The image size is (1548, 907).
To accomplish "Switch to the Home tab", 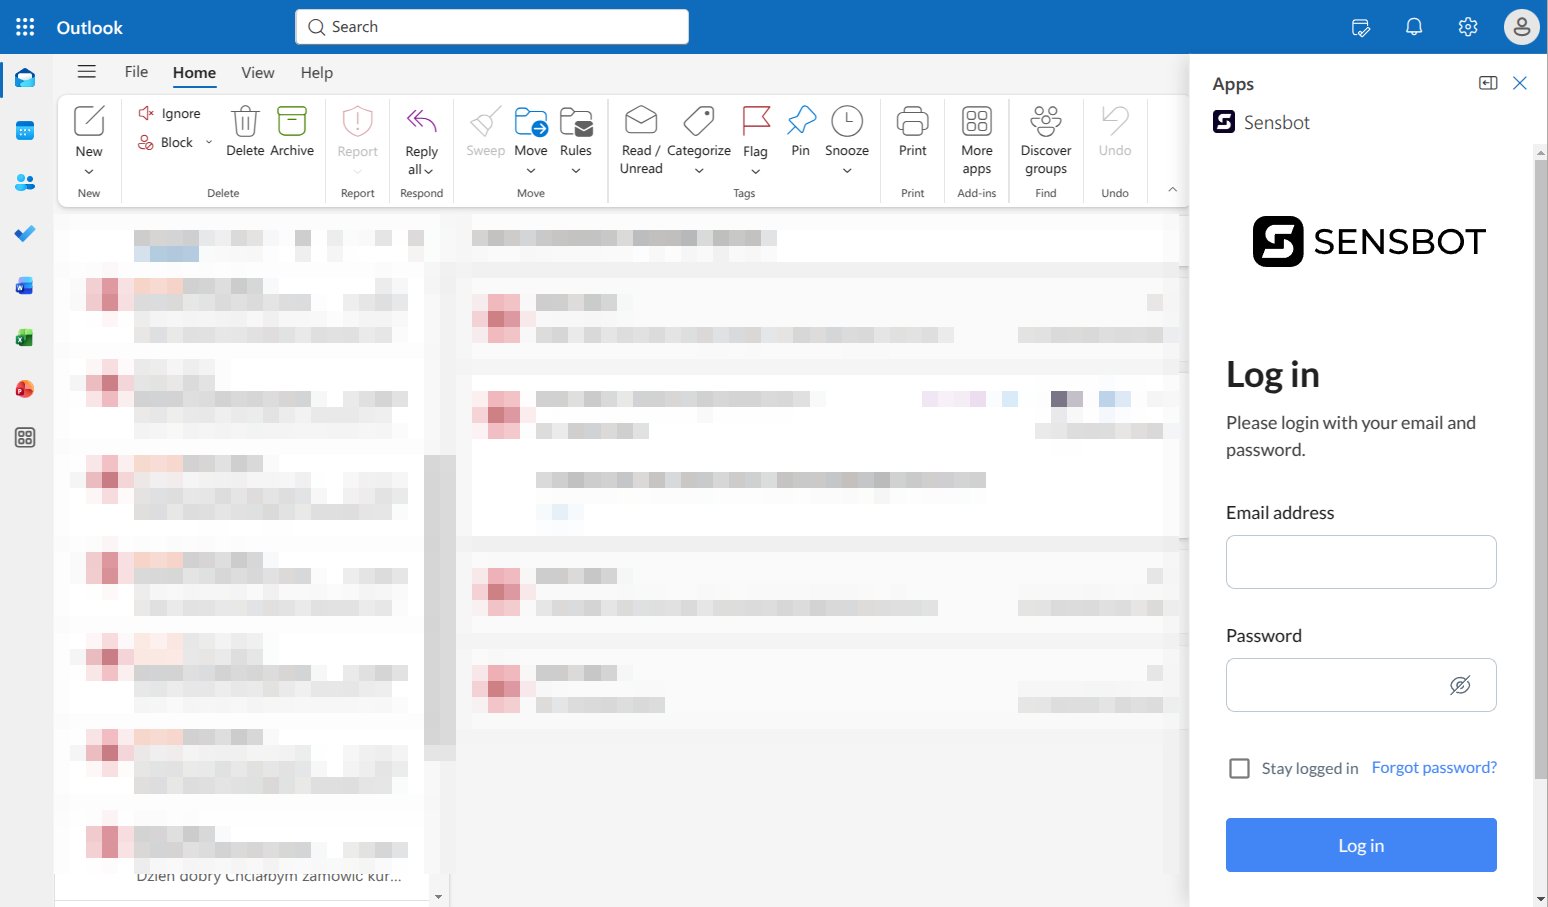I will coord(194,72).
